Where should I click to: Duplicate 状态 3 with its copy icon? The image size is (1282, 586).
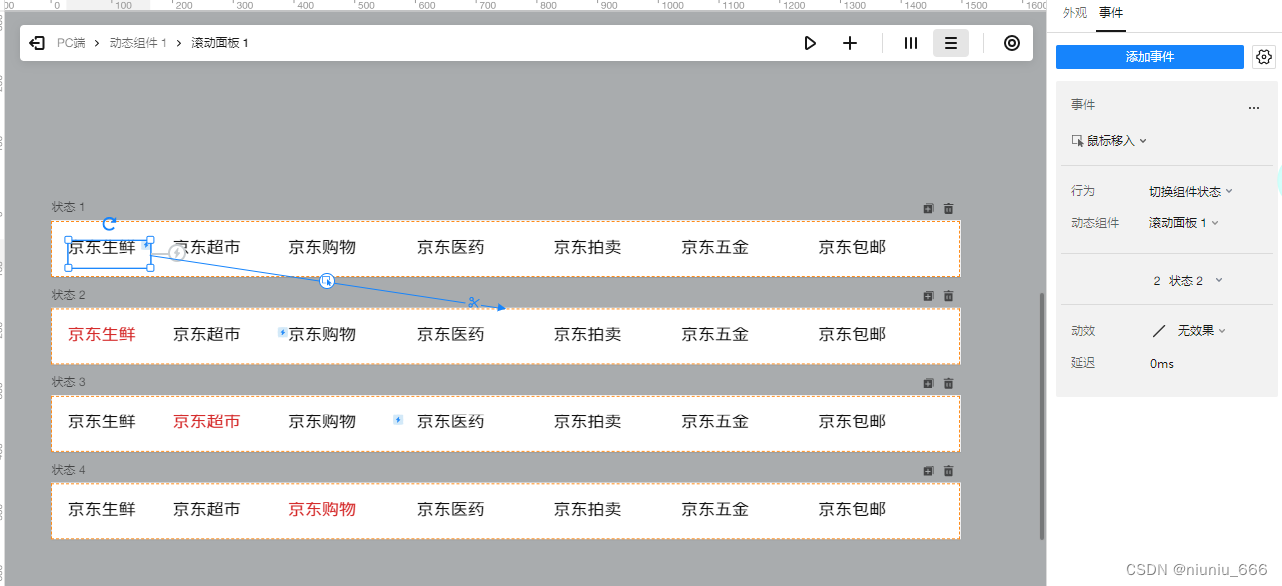tap(928, 383)
